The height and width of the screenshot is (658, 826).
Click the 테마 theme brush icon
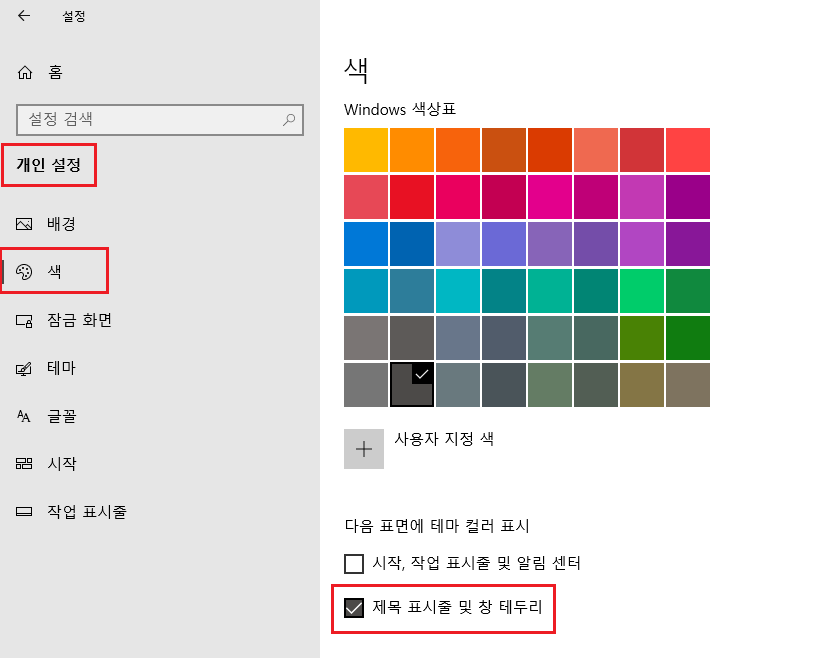[24, 368]
